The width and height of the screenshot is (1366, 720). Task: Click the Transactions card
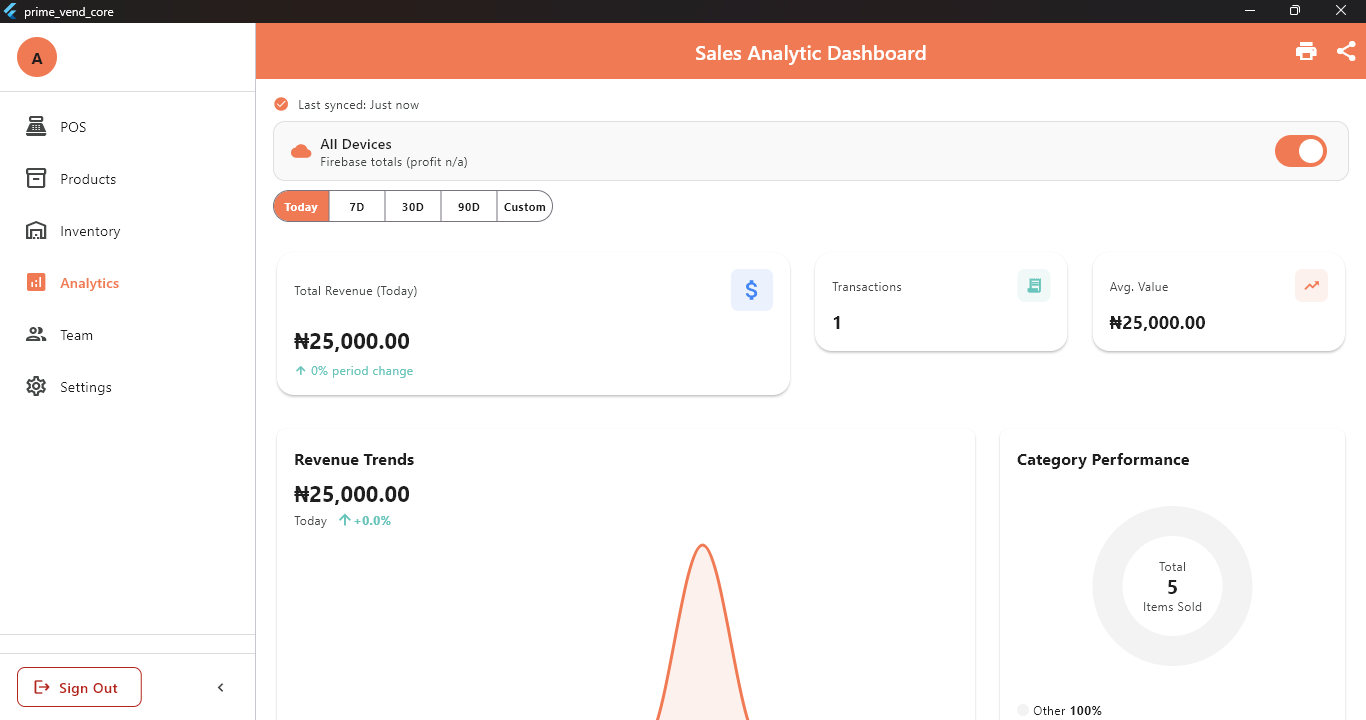[x=941, y=302]
